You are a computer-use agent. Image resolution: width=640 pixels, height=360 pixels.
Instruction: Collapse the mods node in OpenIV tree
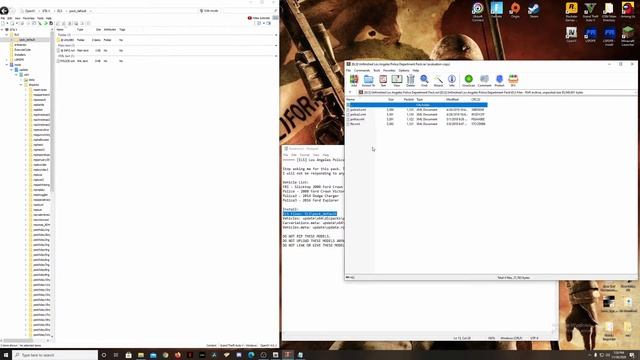[x=7, y=64]
